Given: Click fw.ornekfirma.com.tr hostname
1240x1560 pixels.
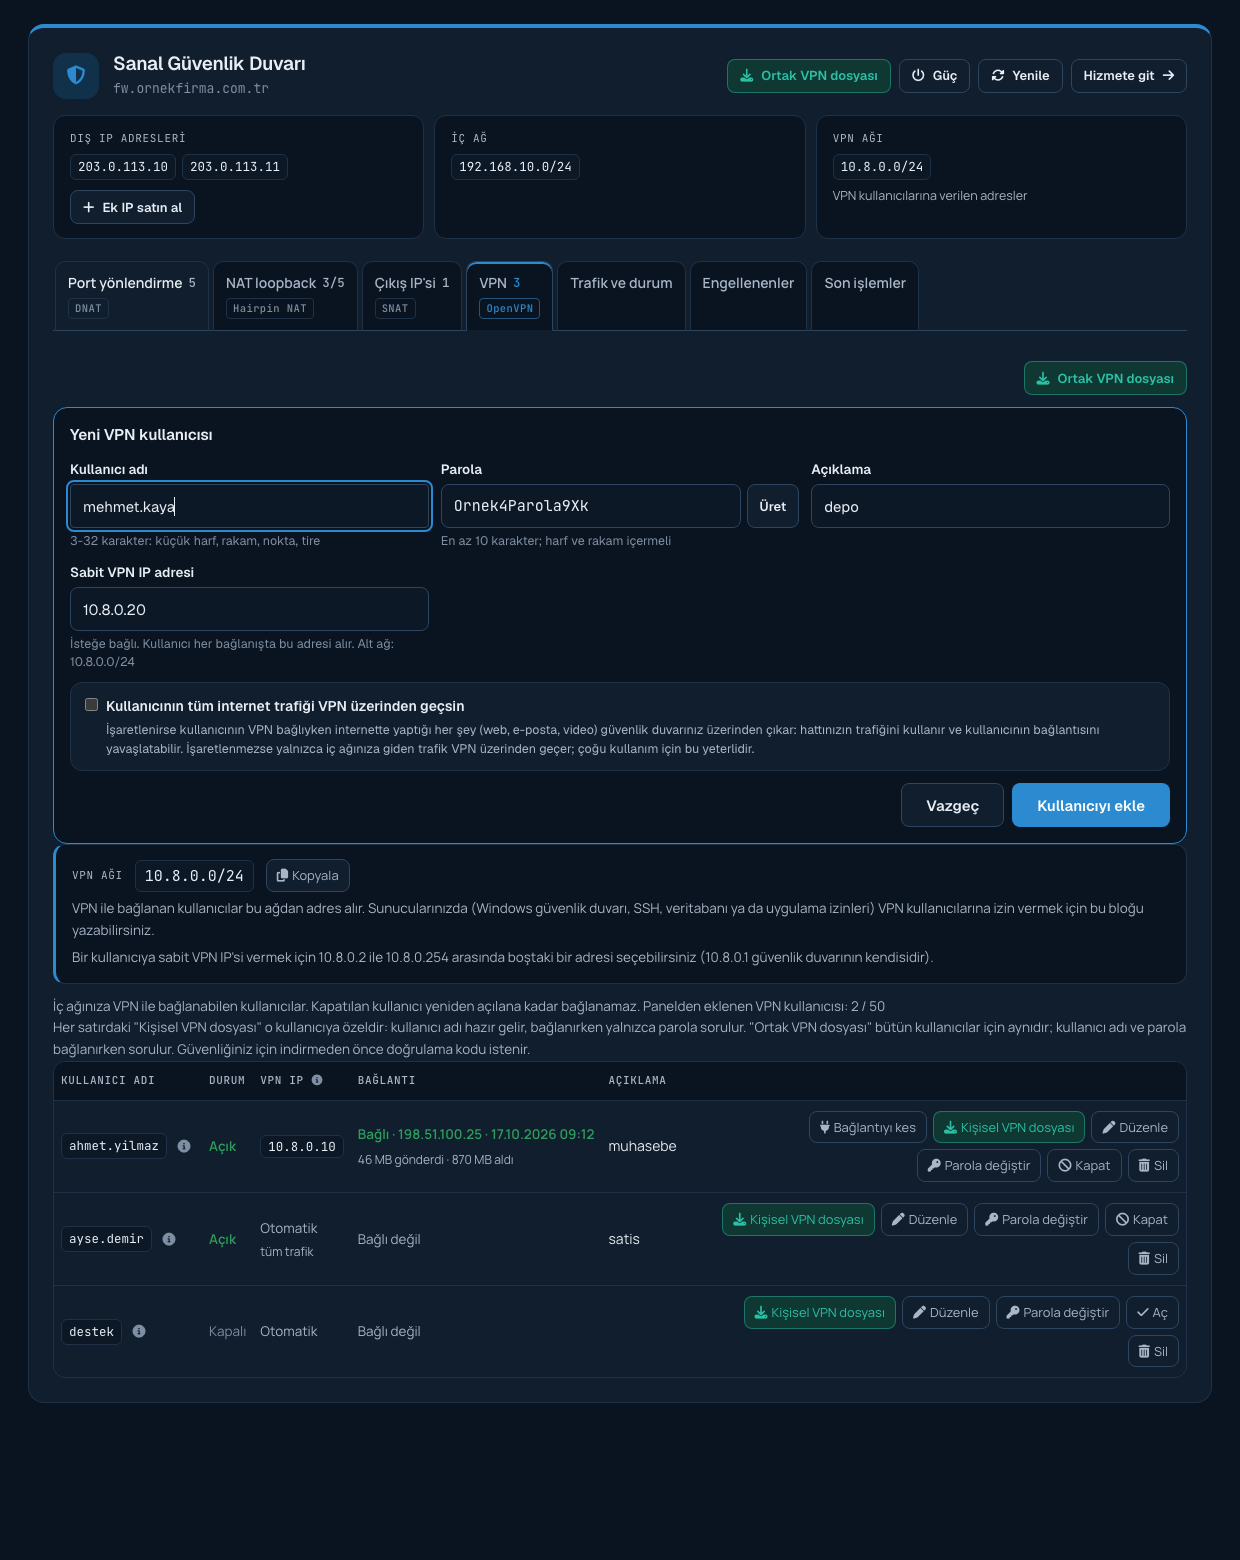Looking at the screenshot, I should click(x=191, y=88).
